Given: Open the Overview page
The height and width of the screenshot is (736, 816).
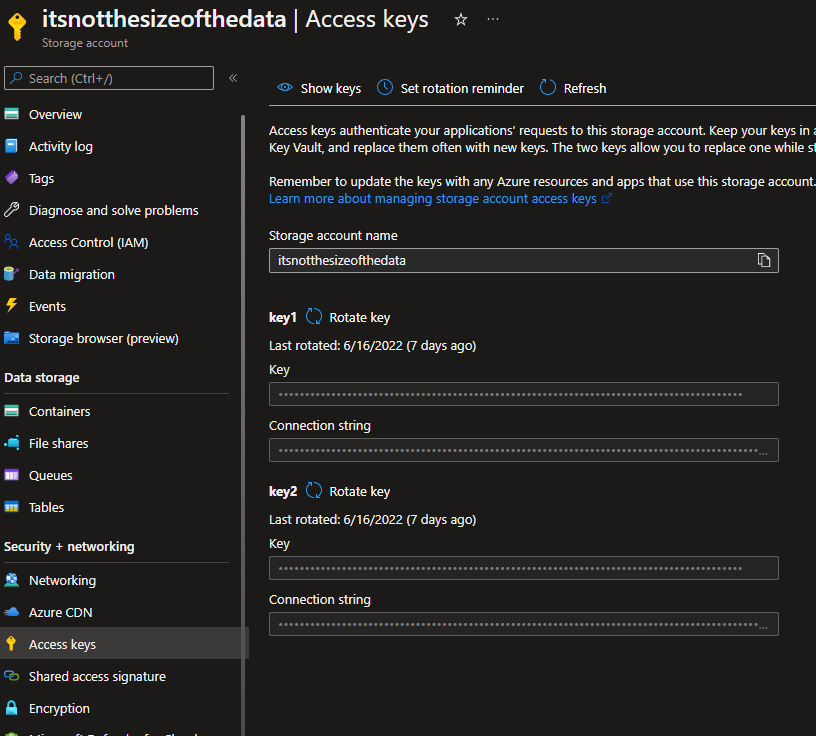Looking at the screenshot, I should pos(55,114).
